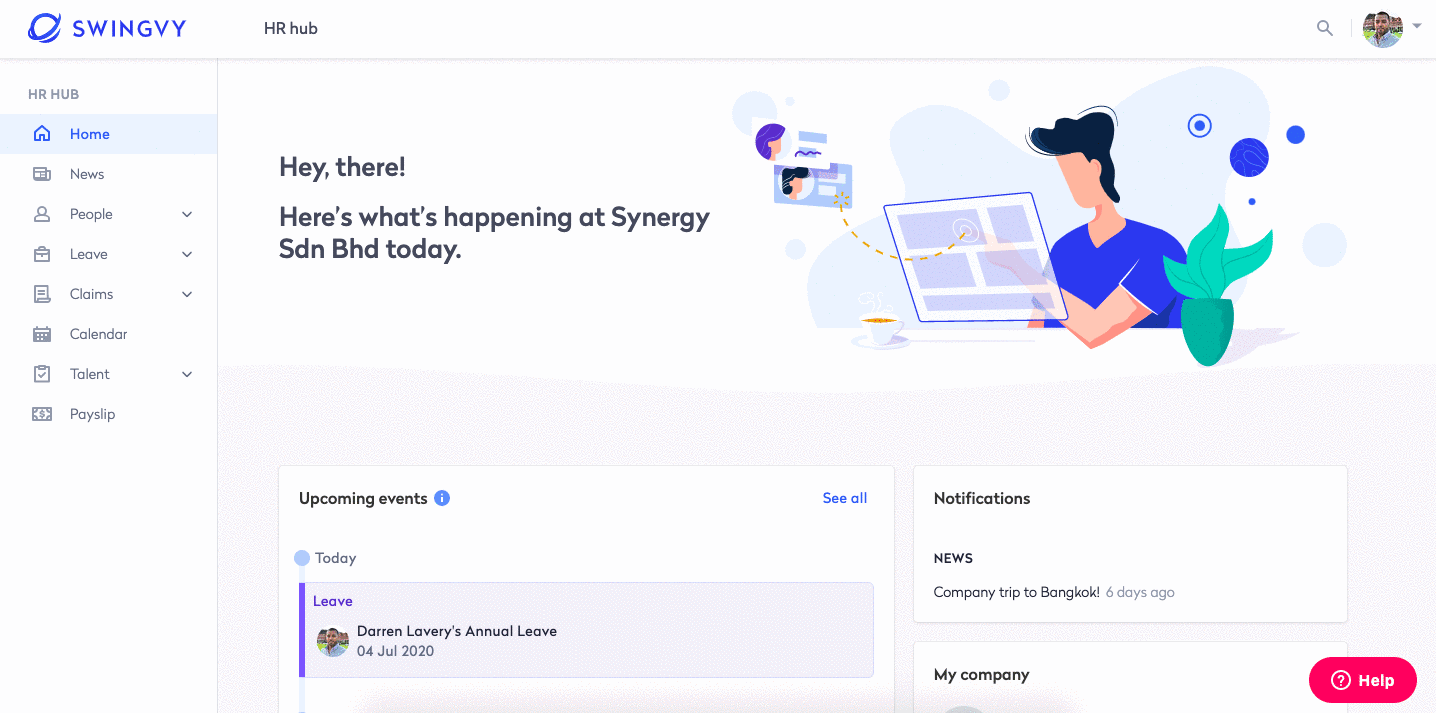
Task: Click the News icon in sidebar
Action: (42, 174)
